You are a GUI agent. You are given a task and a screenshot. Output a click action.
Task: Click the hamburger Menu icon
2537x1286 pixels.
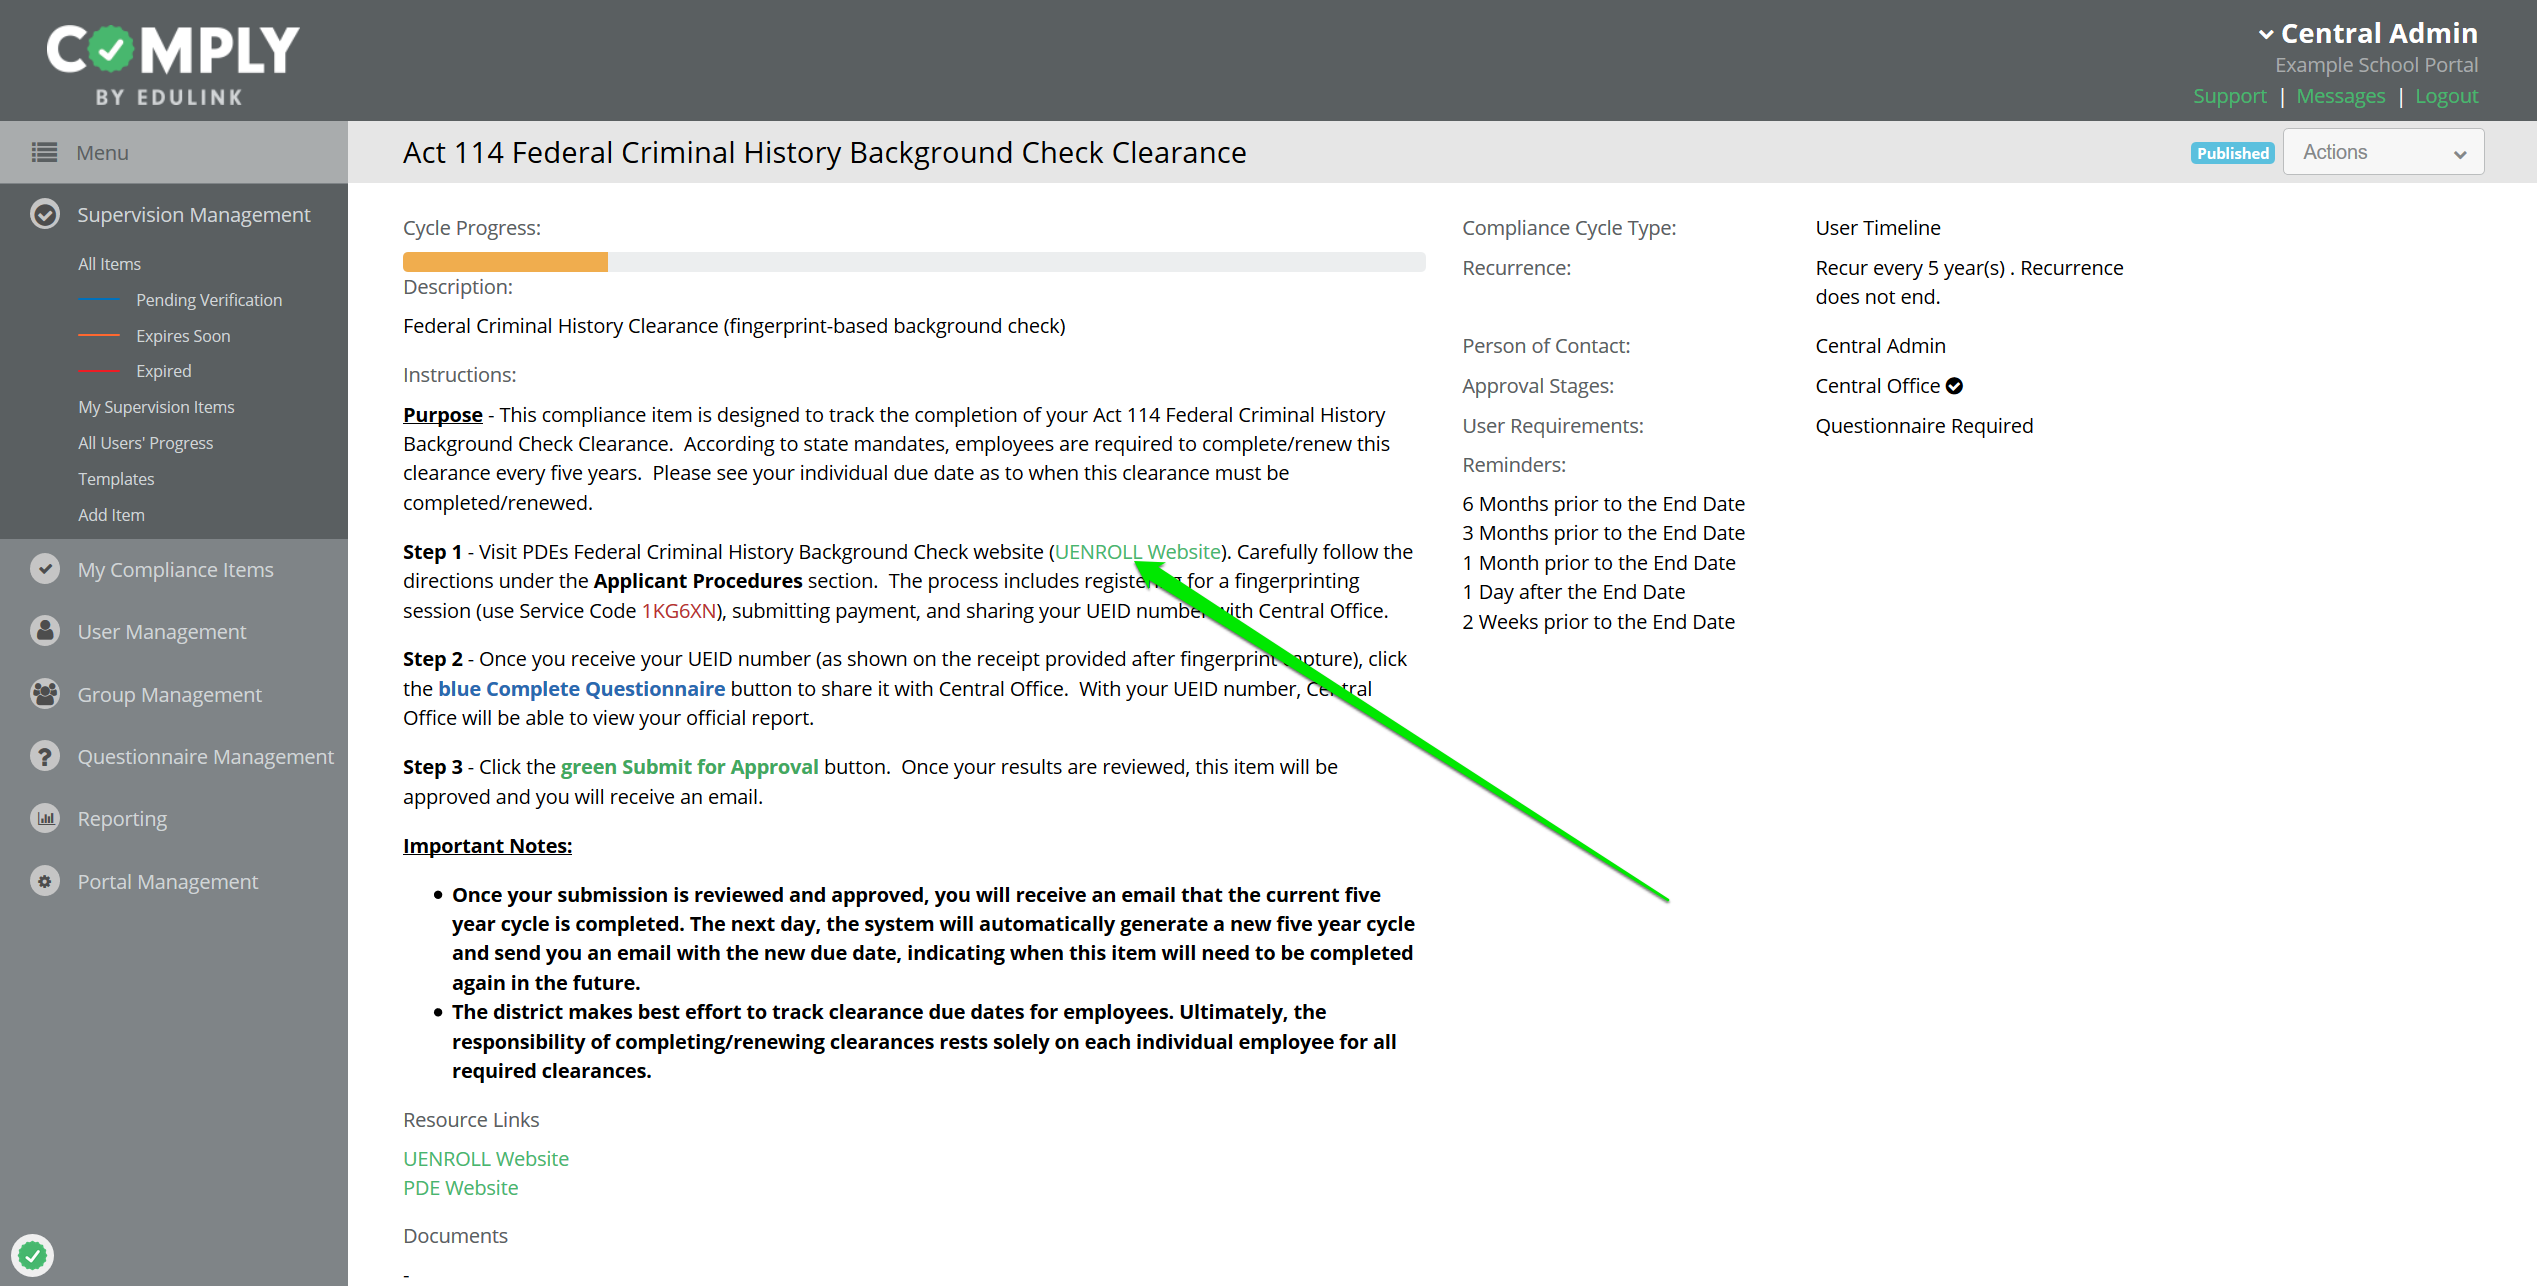coord(44,152)
